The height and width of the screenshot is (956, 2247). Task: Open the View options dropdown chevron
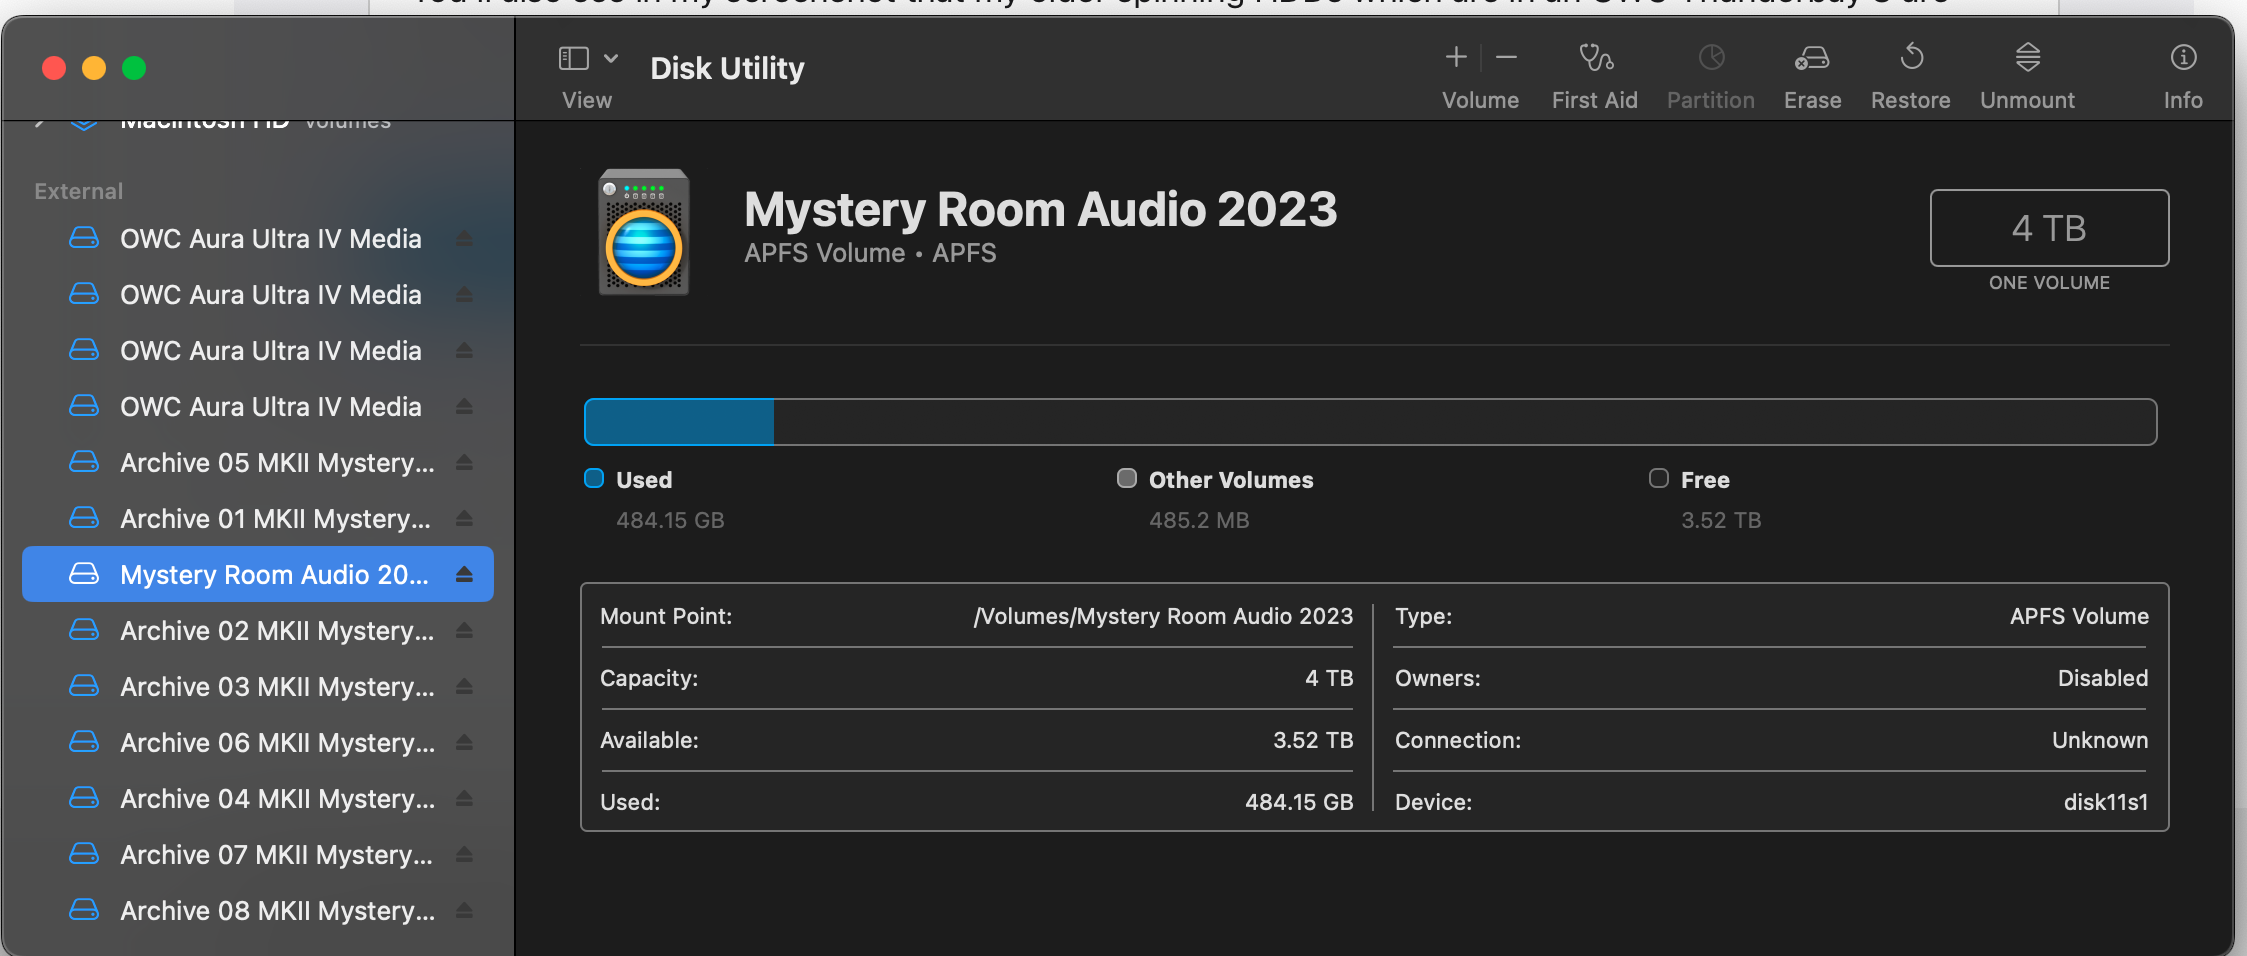click(611, 59)
